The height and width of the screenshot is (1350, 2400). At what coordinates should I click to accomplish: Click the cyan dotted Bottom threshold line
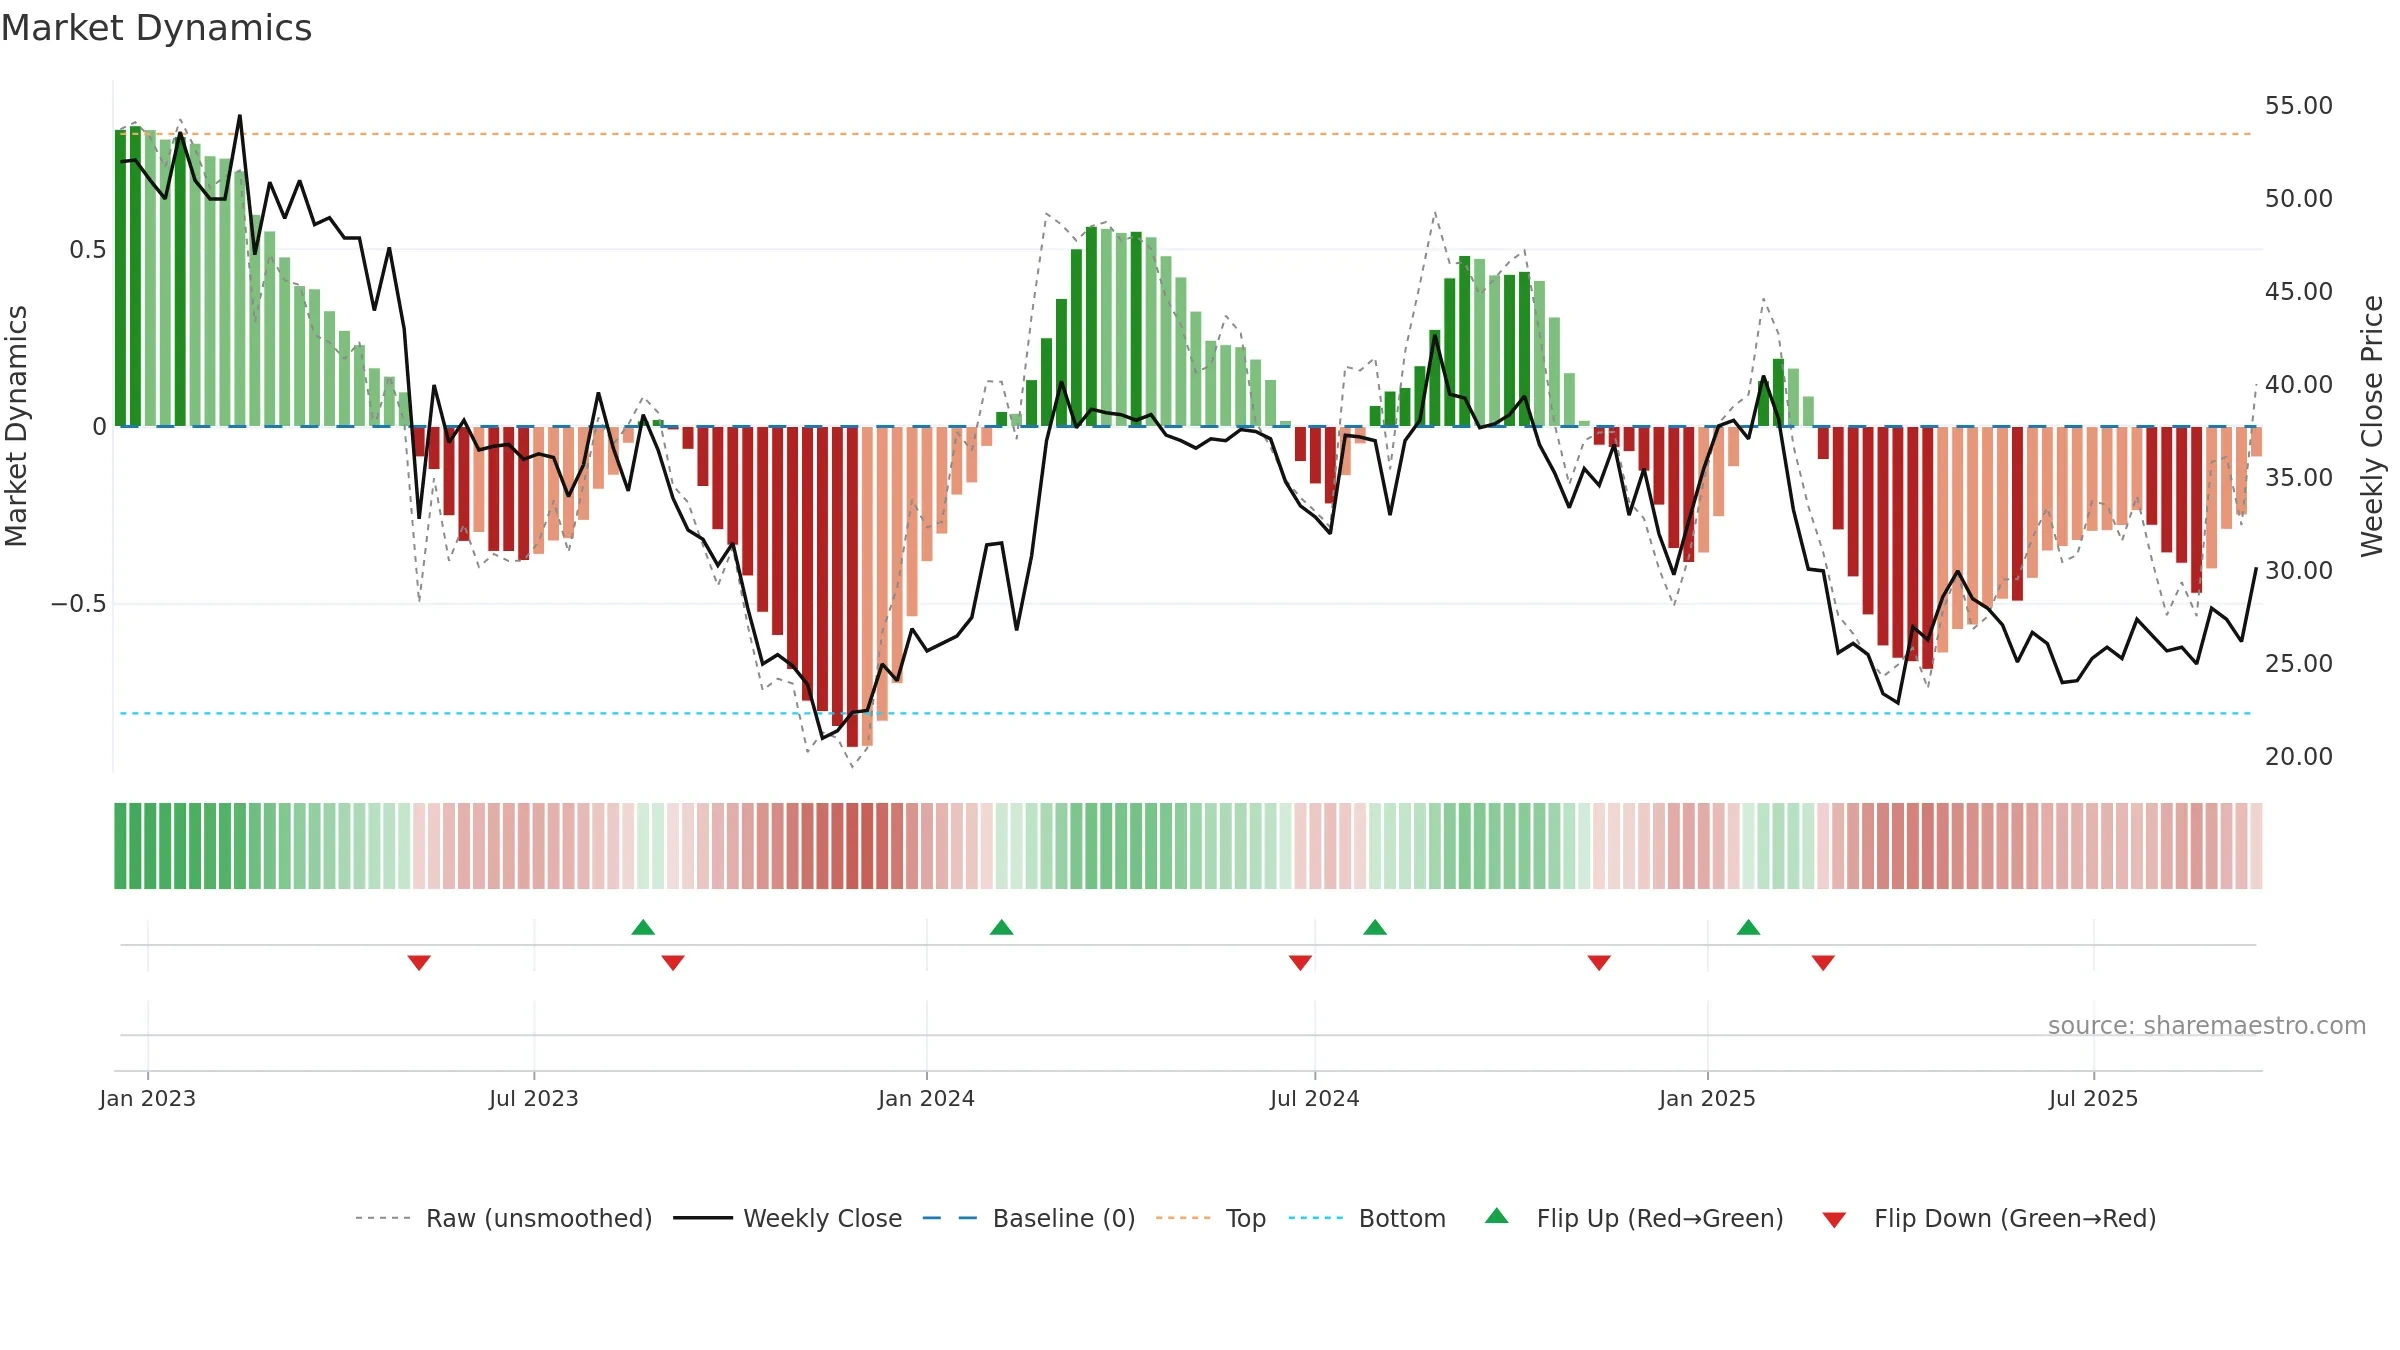(x=1186, y=713)
